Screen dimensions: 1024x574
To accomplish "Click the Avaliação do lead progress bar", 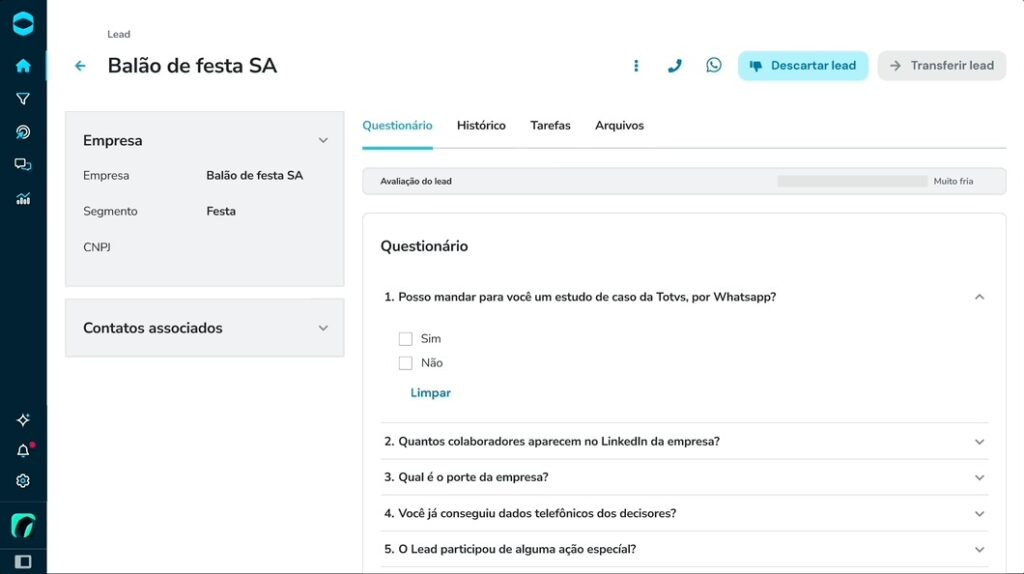I will pyautogui.click(x=852, y=181).
